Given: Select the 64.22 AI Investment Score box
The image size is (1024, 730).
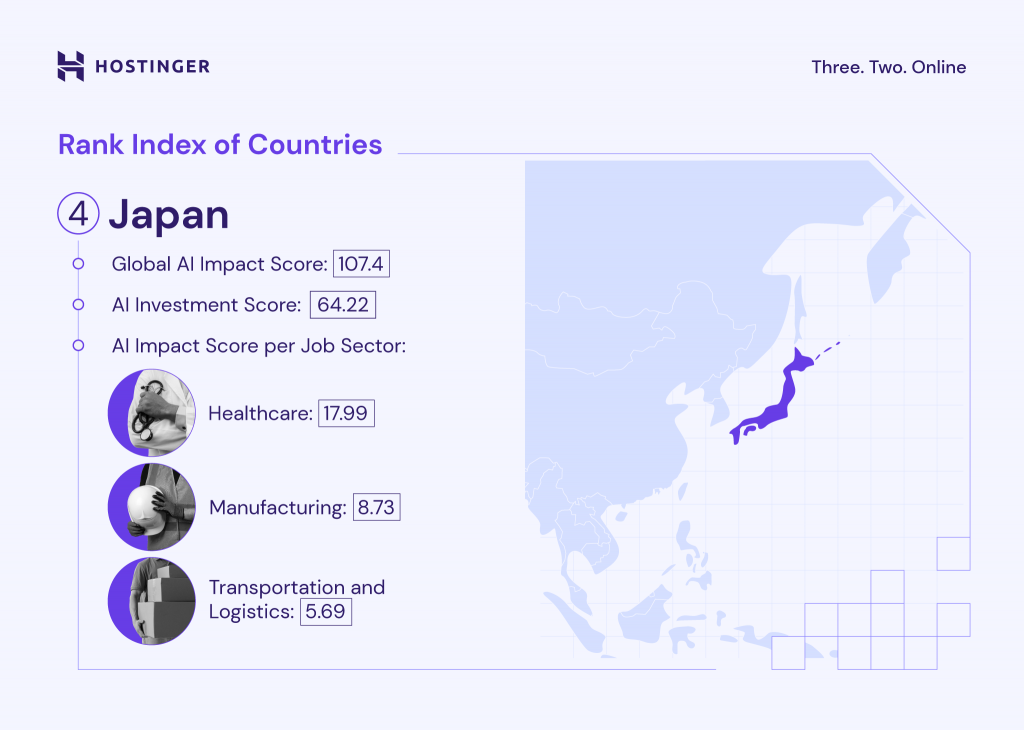Looking at the screenshot, I should [x=343, y=304].
